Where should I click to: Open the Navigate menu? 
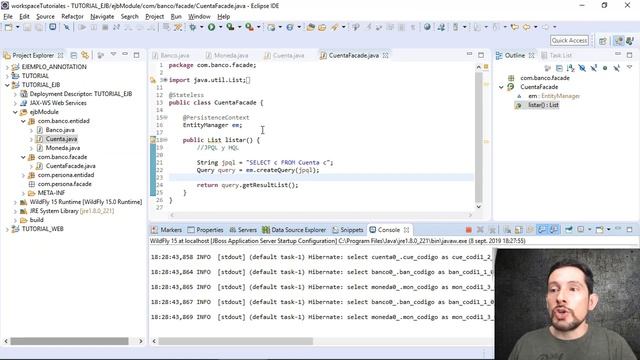102,16
